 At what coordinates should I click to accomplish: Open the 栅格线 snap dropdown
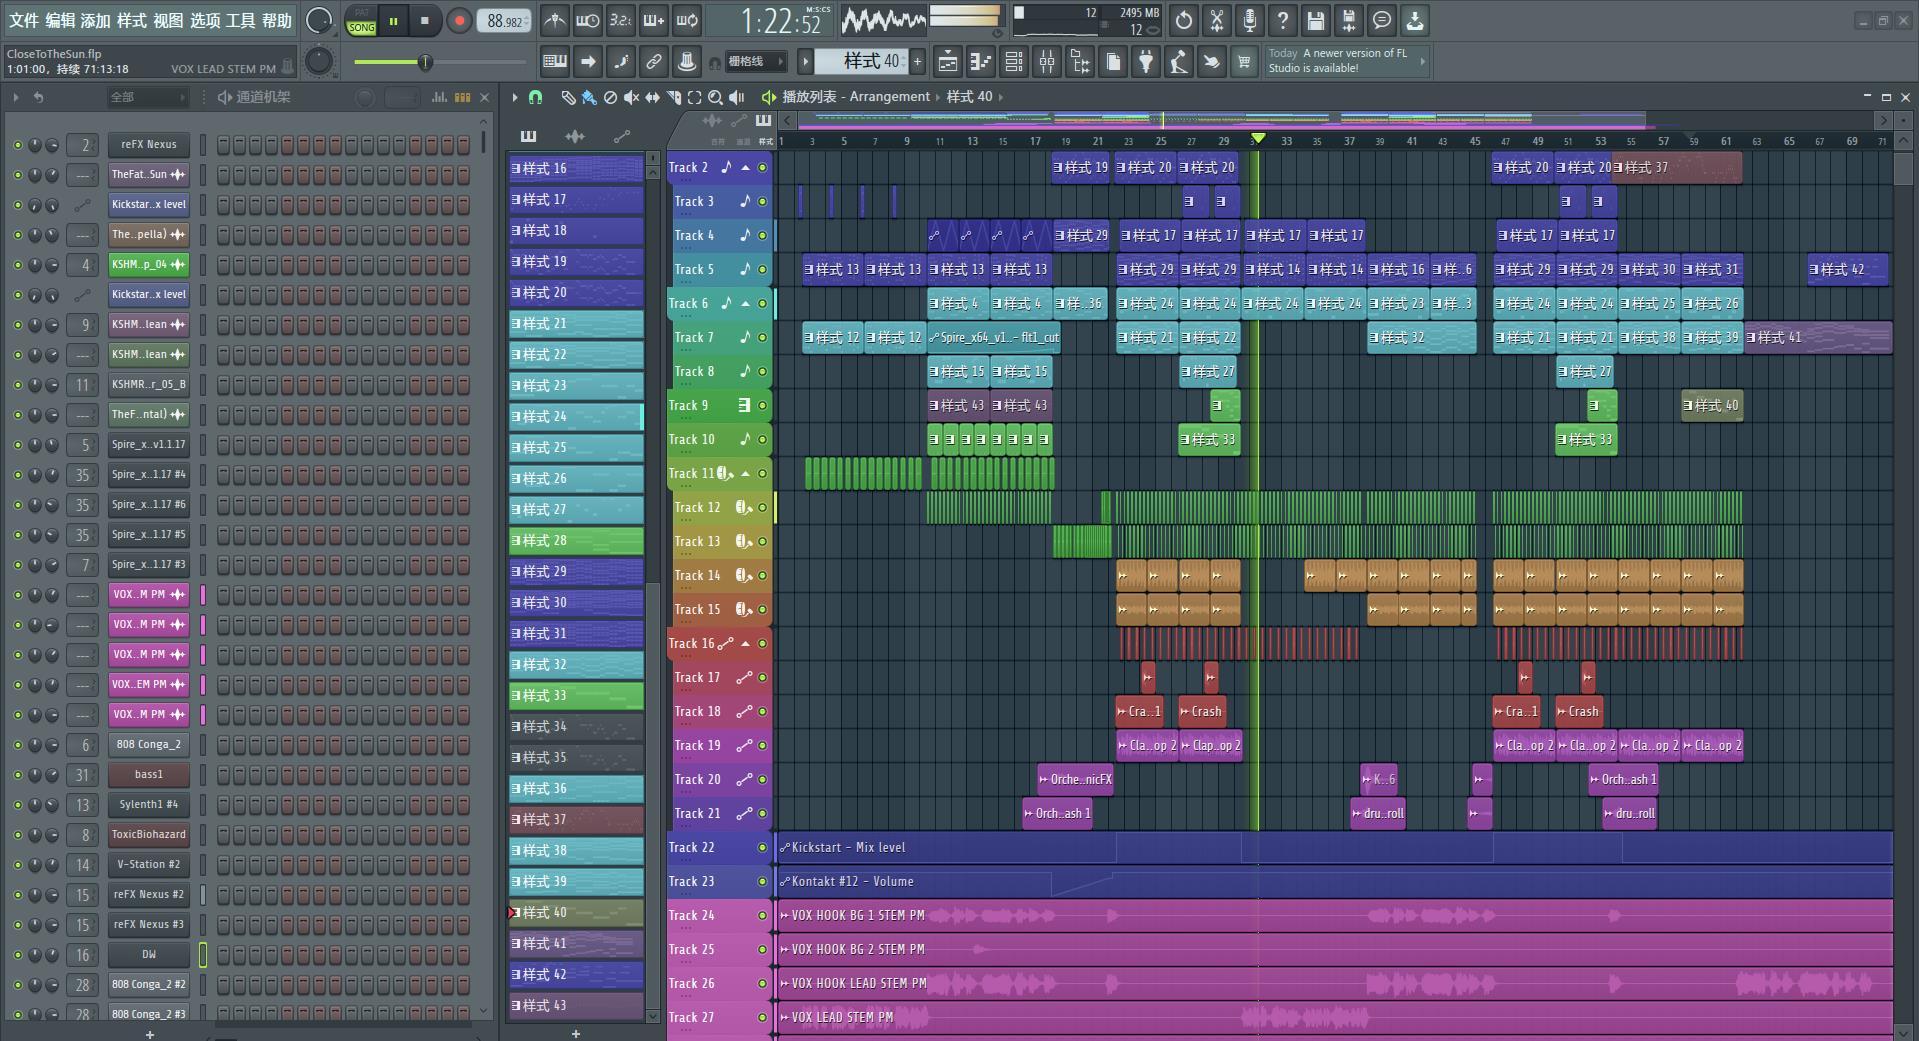click(x=755, y=62)
